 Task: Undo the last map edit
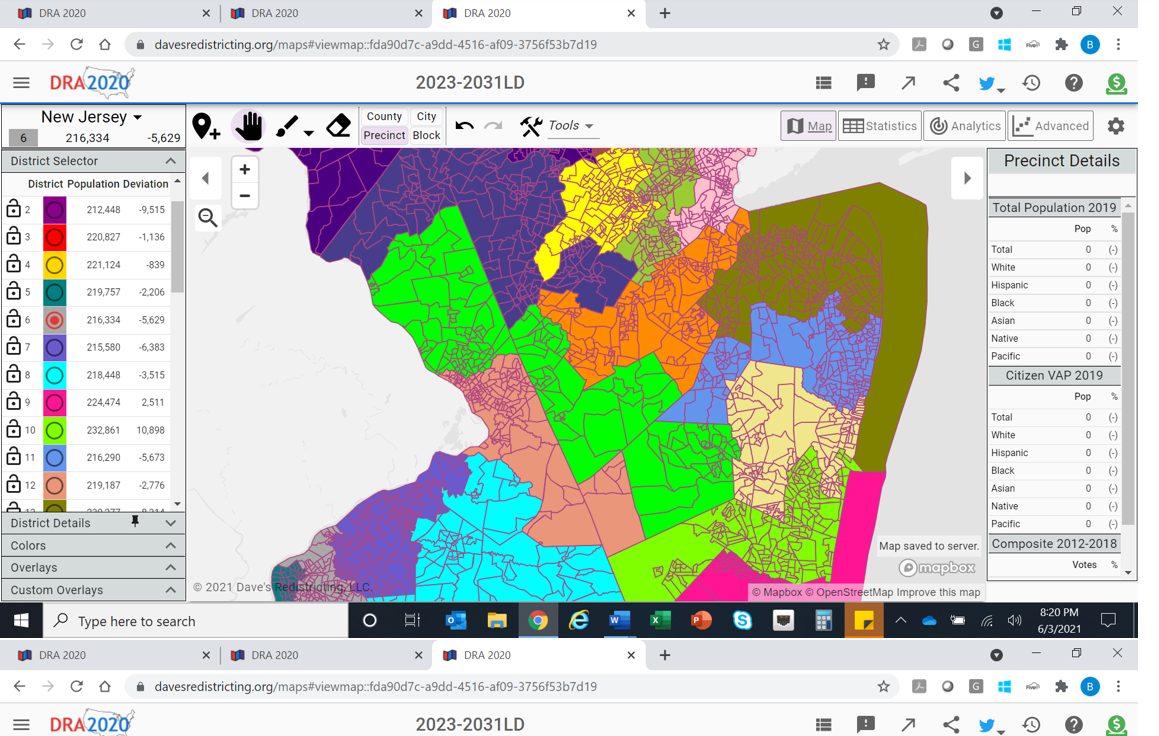pos(464,126)
